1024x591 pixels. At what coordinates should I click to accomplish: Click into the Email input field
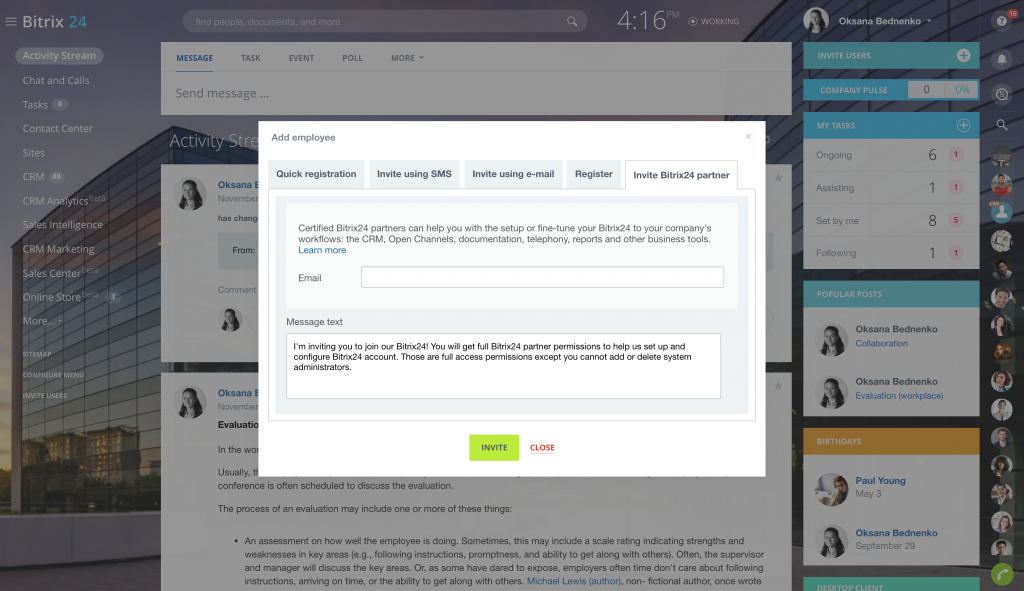point(542,278)
